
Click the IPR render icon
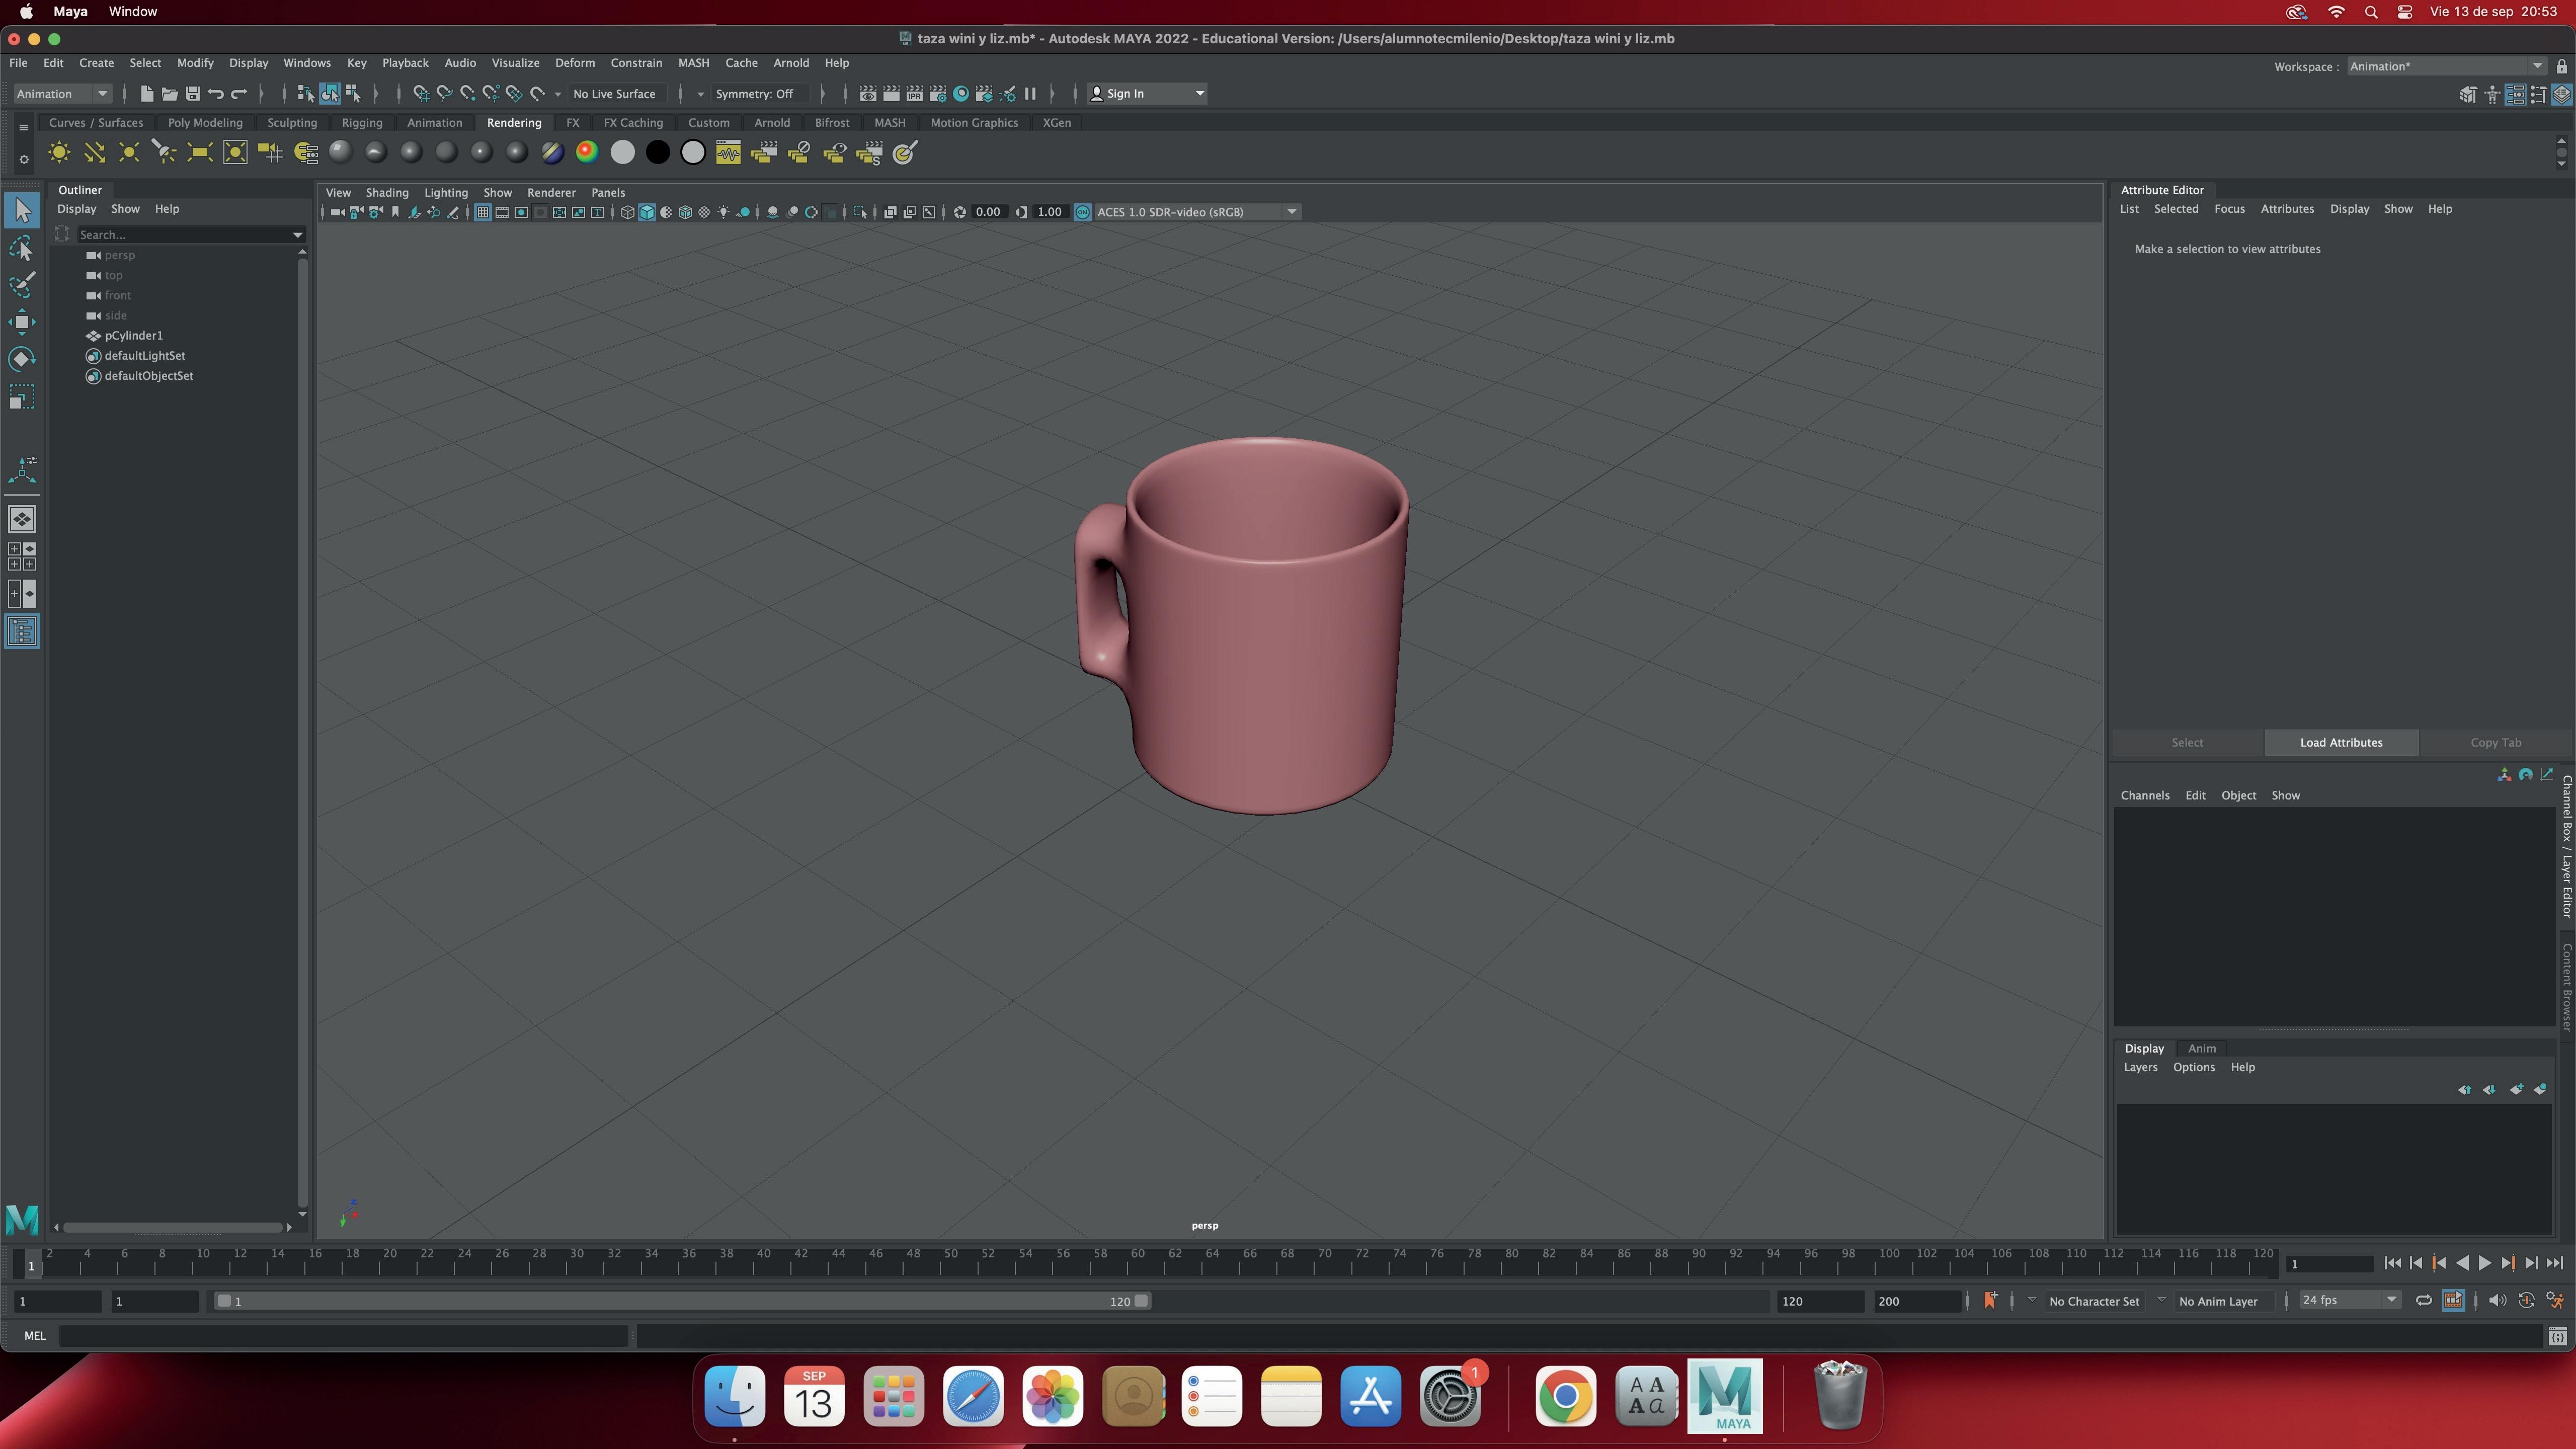[x=914, y=94]
